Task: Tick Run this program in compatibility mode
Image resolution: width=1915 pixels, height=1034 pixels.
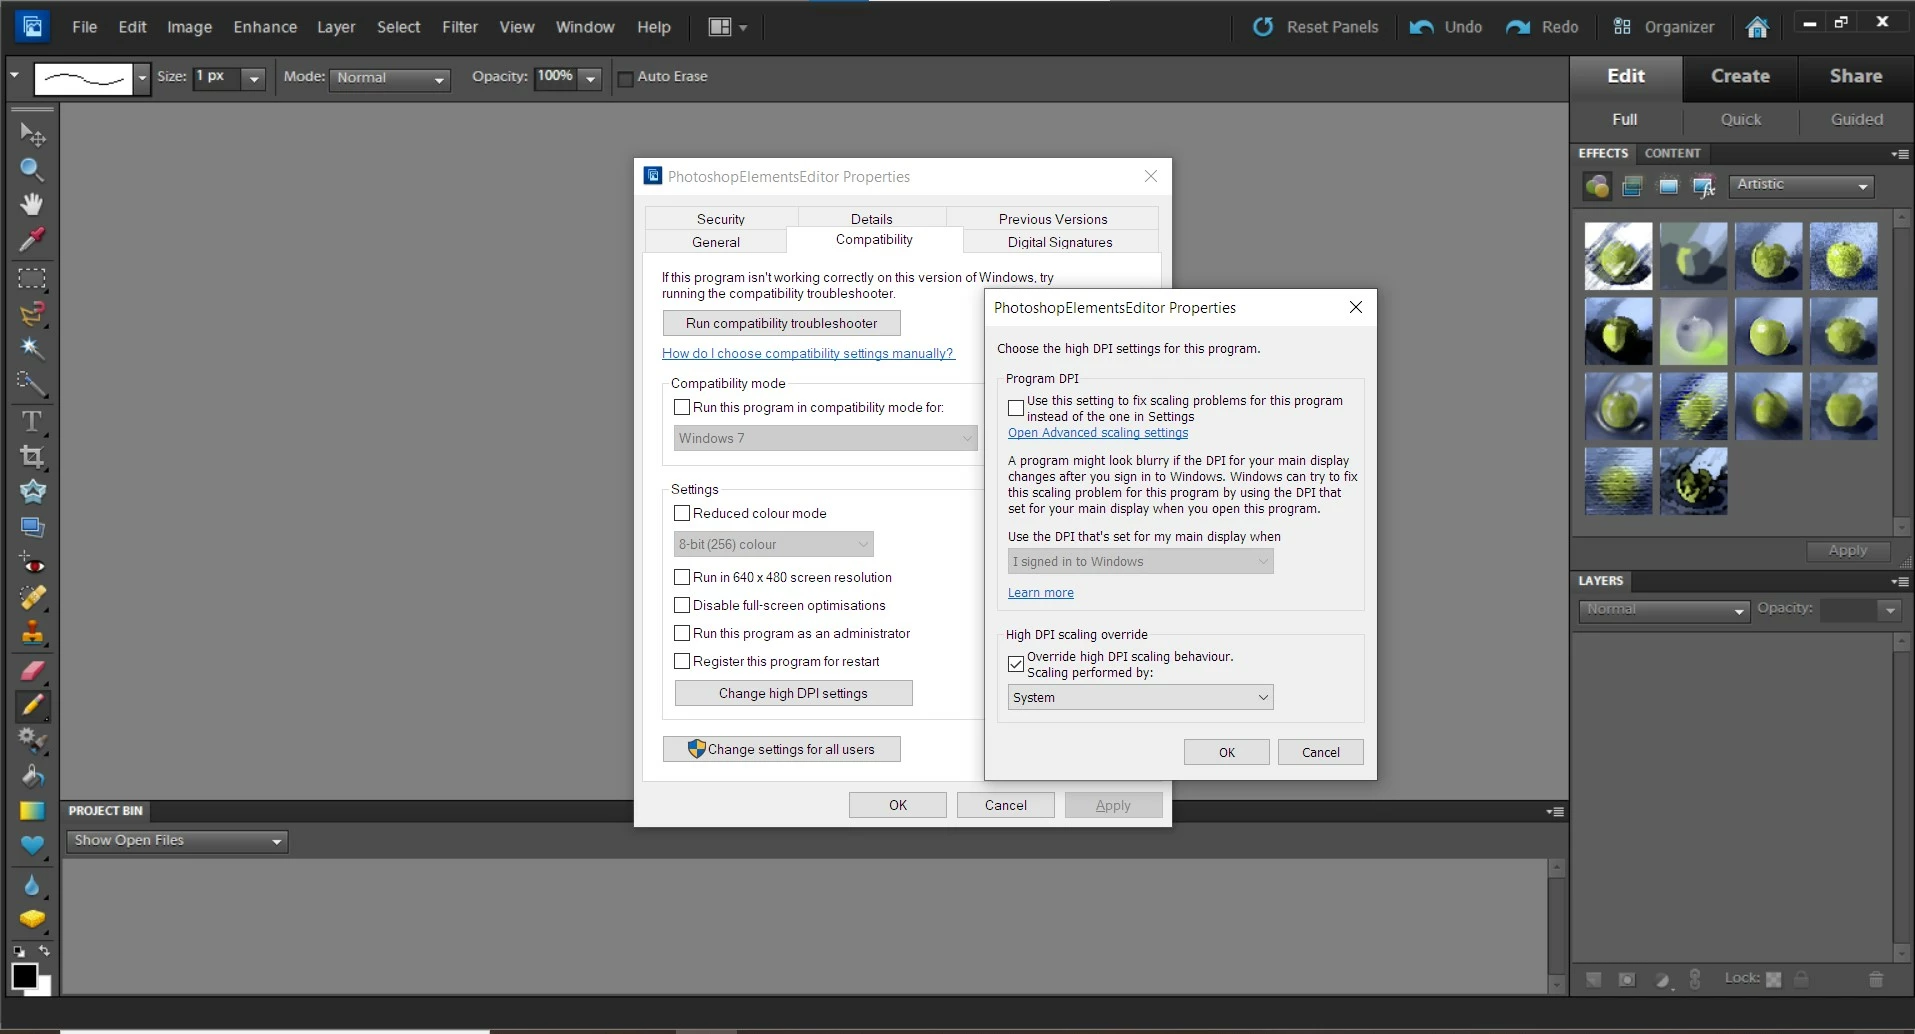Action: click(x=682, y=407)
